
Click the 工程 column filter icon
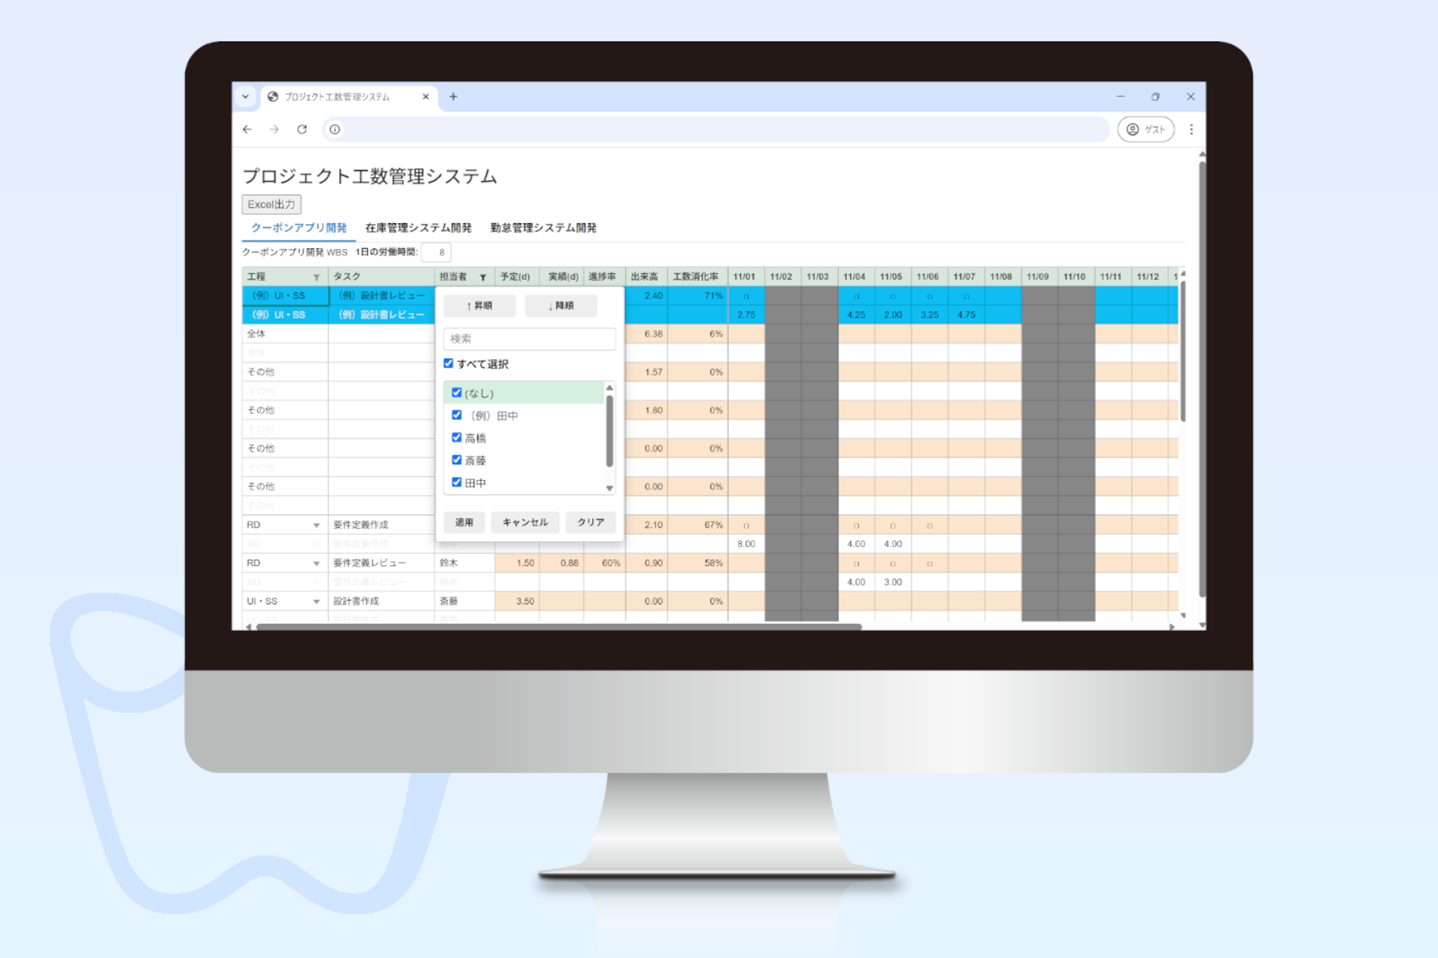pos(317,277)
